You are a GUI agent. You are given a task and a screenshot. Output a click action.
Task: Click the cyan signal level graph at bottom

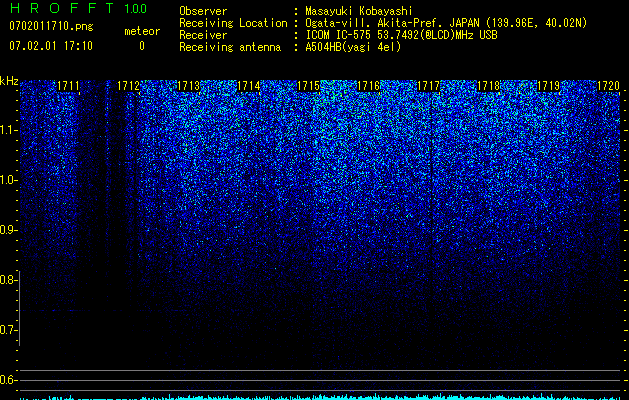pyautogui.click(x=320, y=397)
